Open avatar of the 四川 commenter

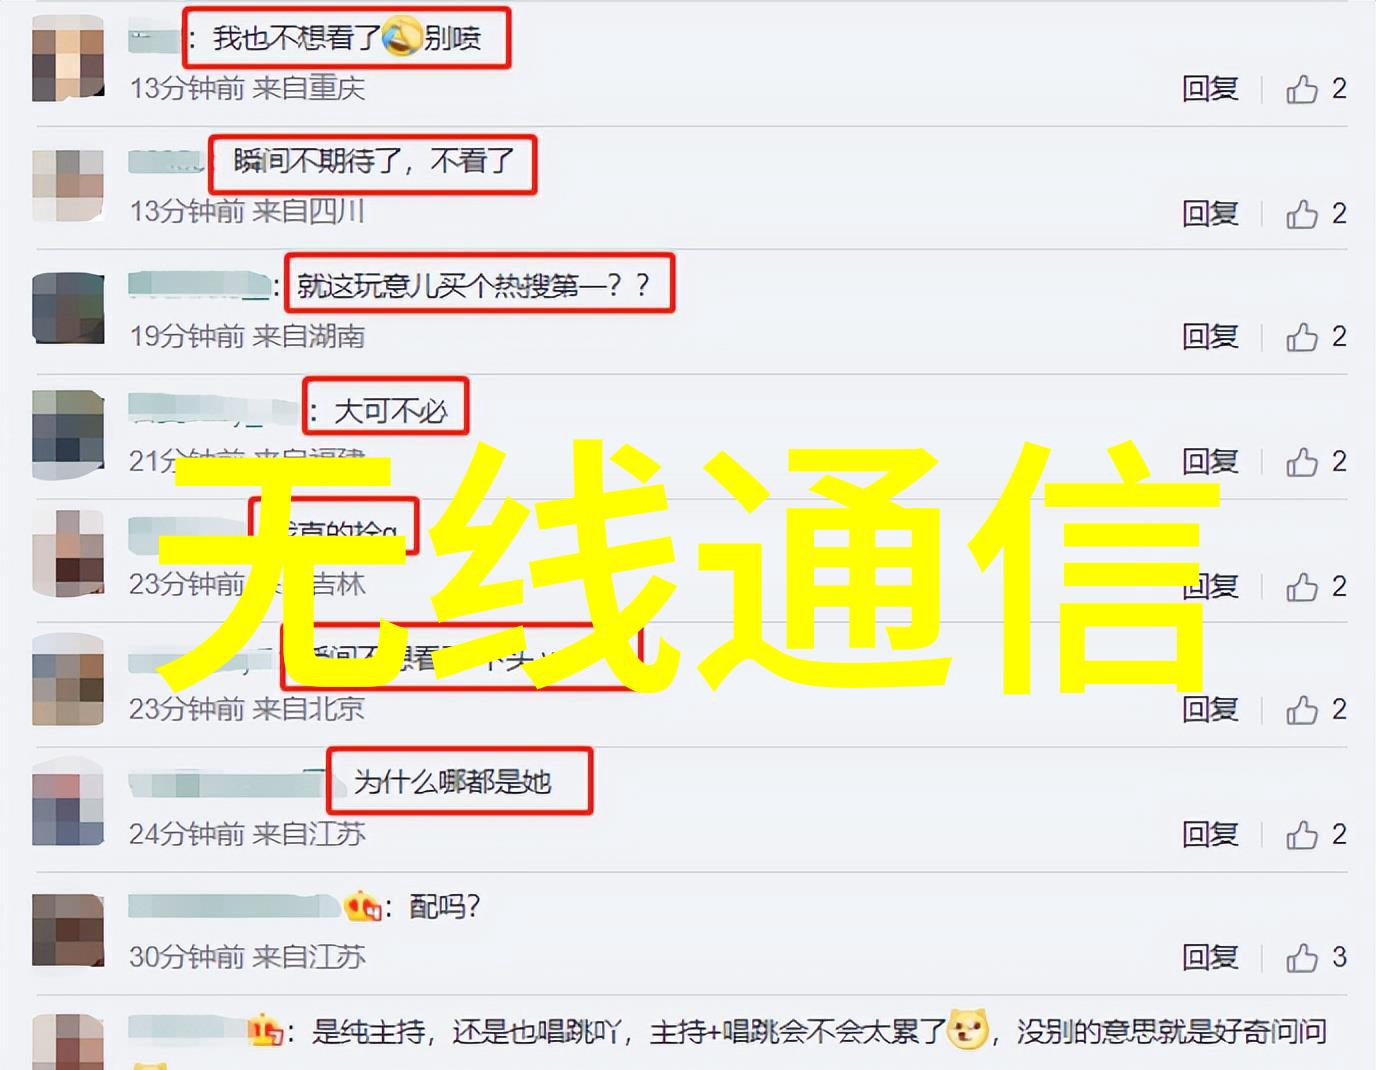coord(68,185)
